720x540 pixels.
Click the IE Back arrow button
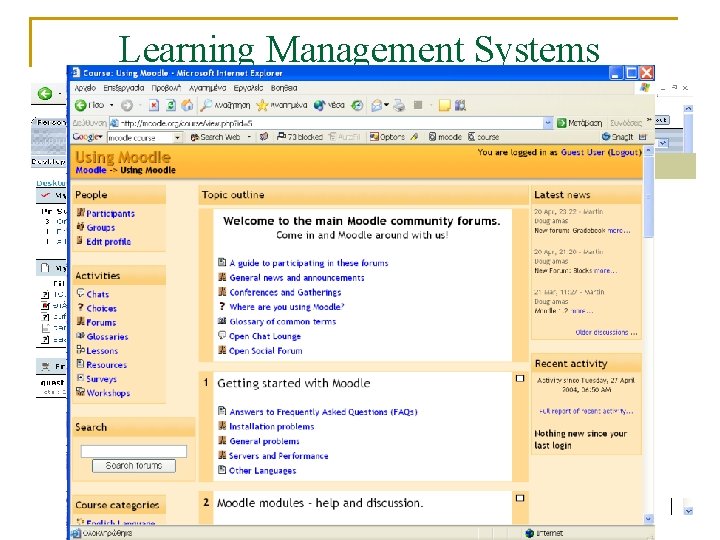tap(81, 106)
